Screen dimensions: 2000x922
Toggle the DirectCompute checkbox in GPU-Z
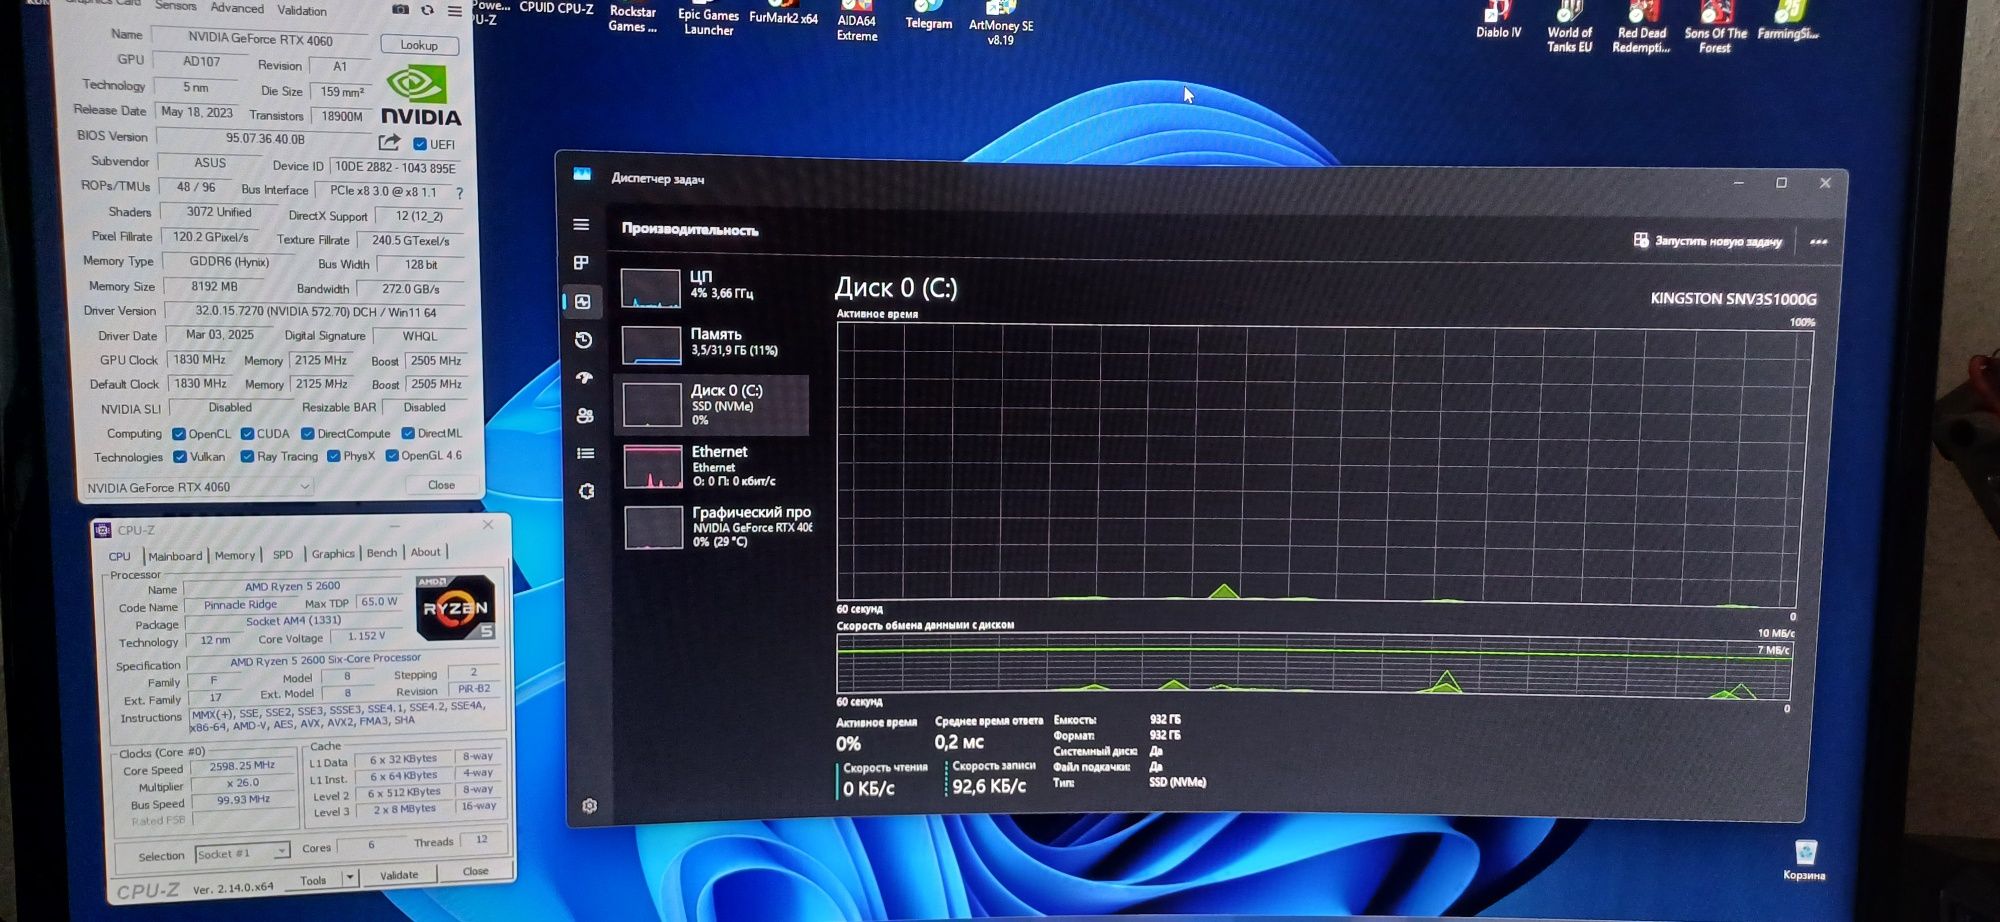[308, 434]
